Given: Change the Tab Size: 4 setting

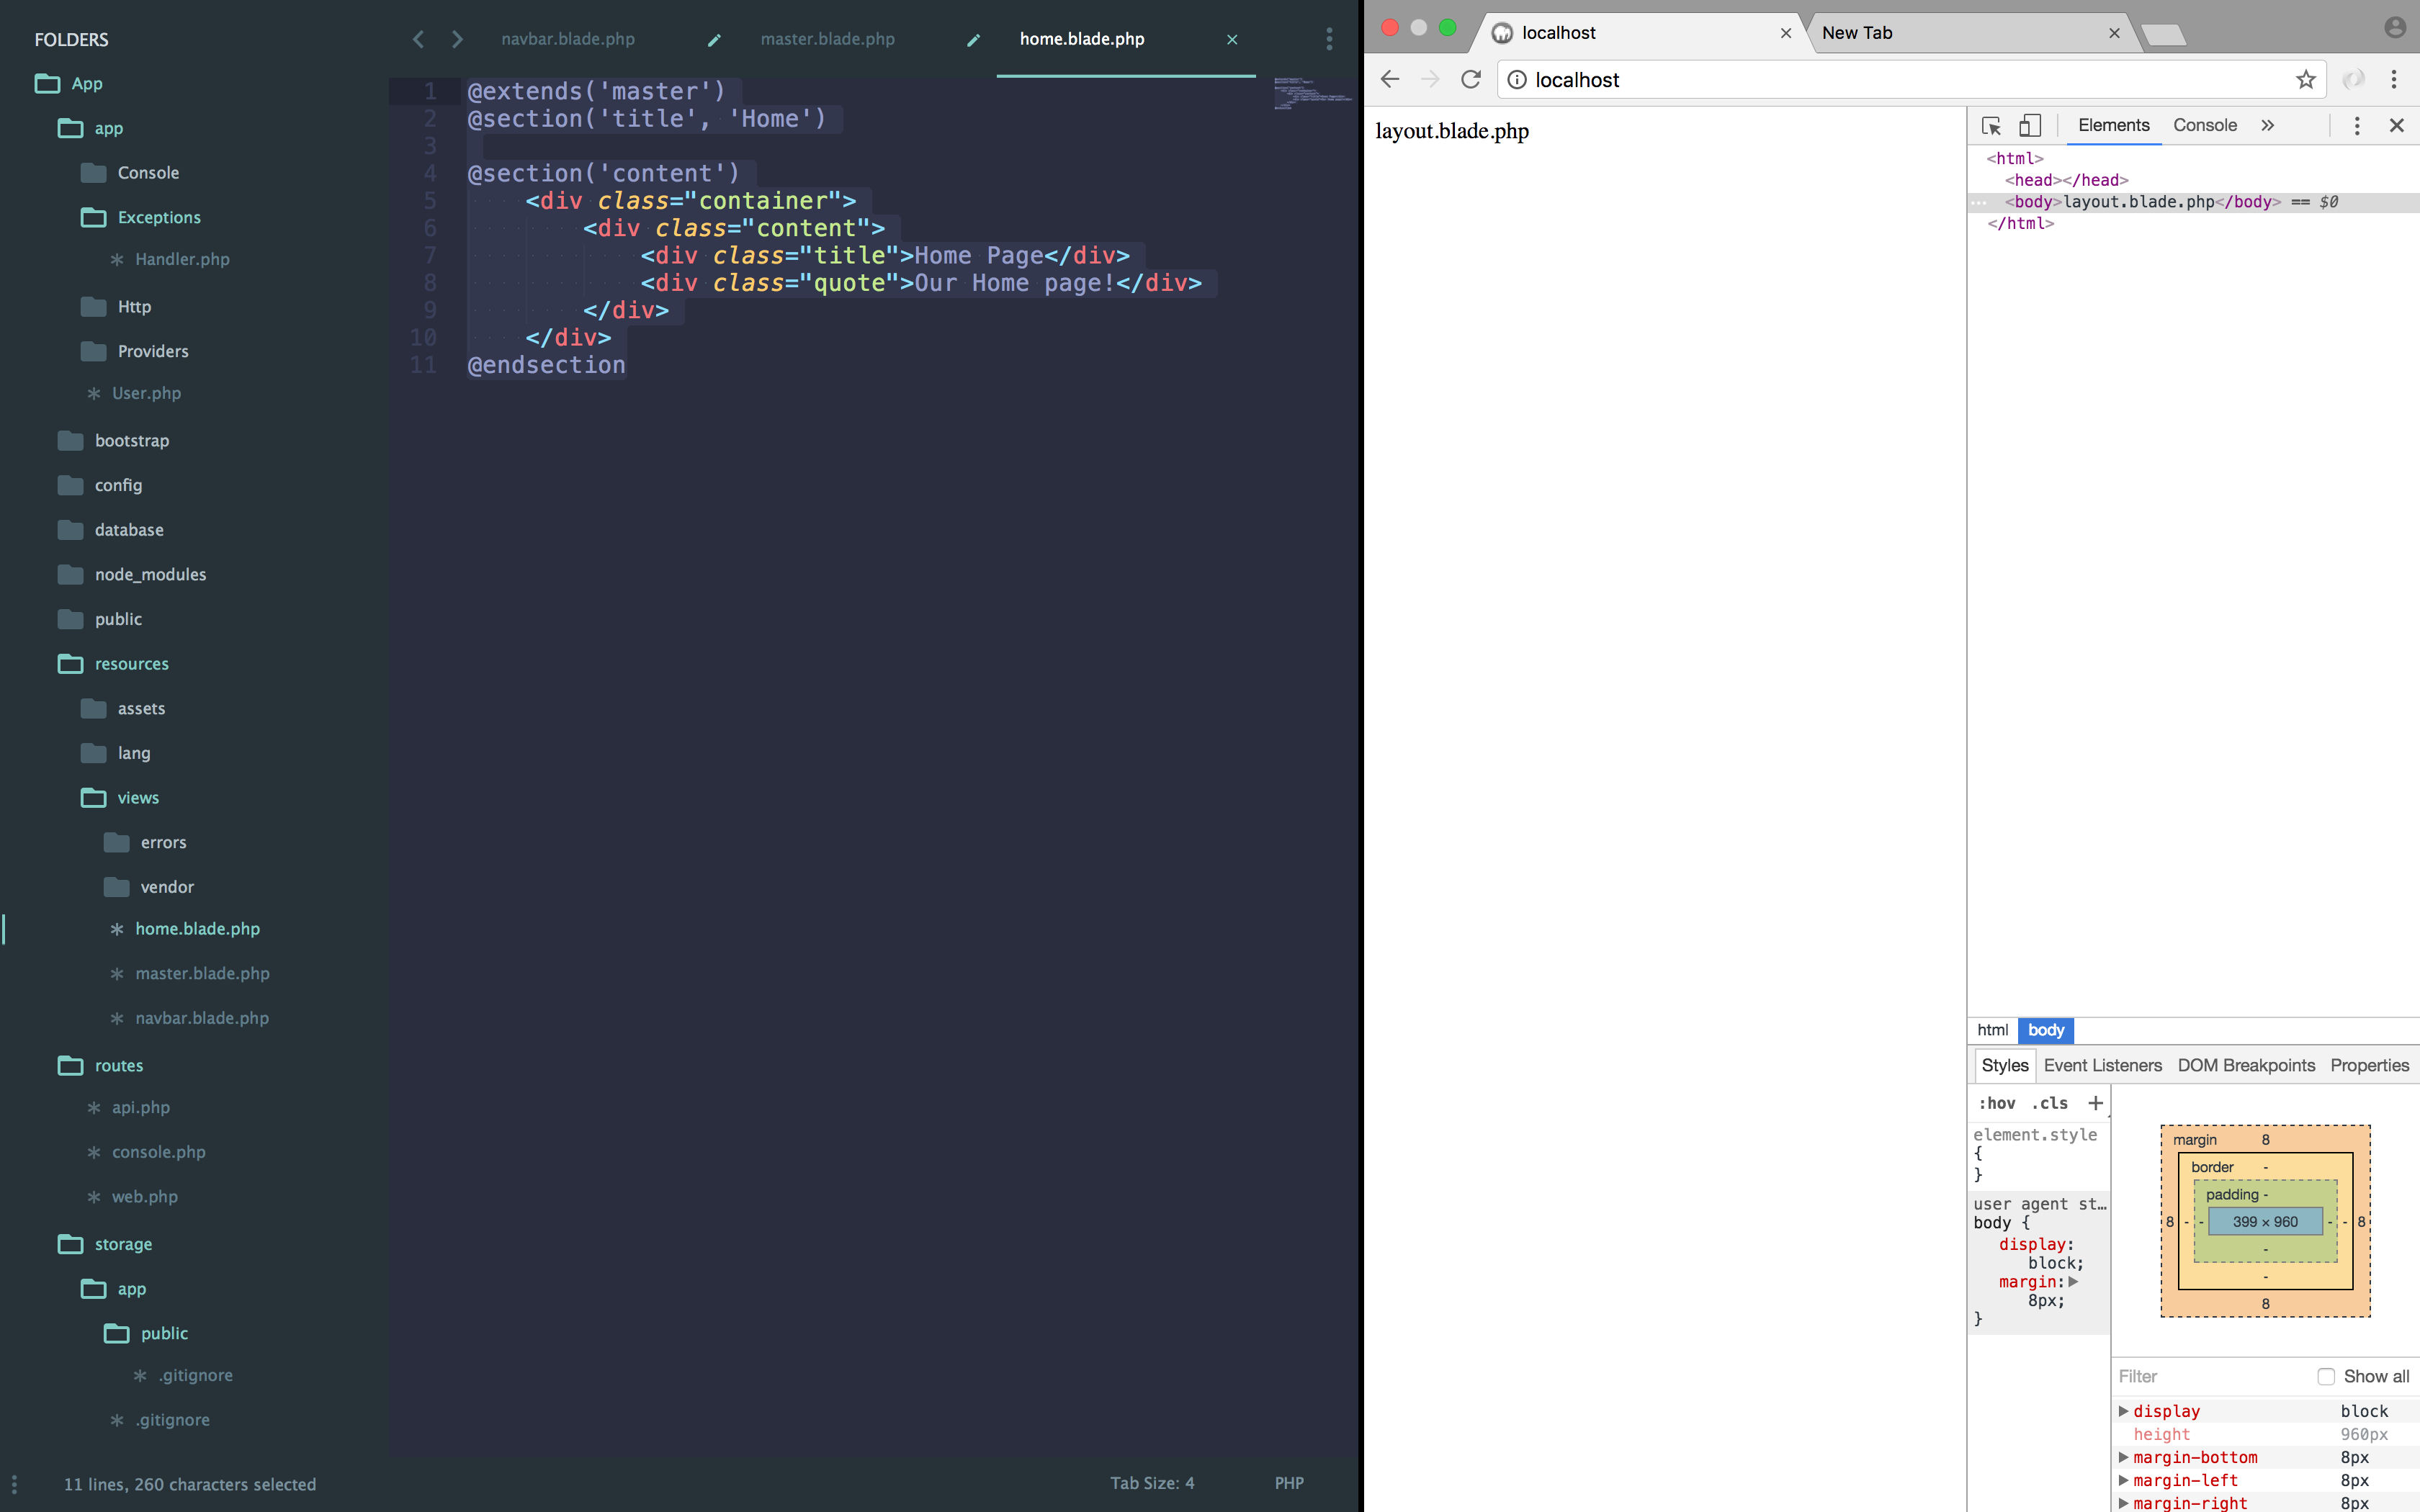Looking at the screenshot, I should [x=1152, y=1483].
